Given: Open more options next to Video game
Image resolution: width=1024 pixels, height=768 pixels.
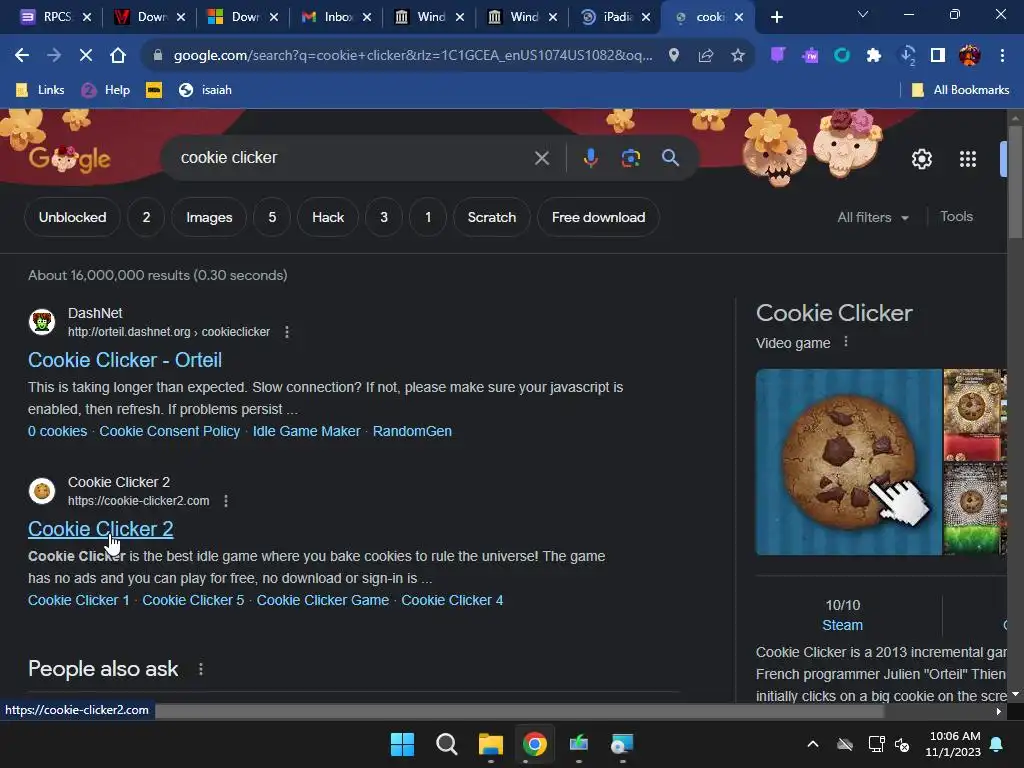Looking at the screenshot, I should (x=846, y=342).
